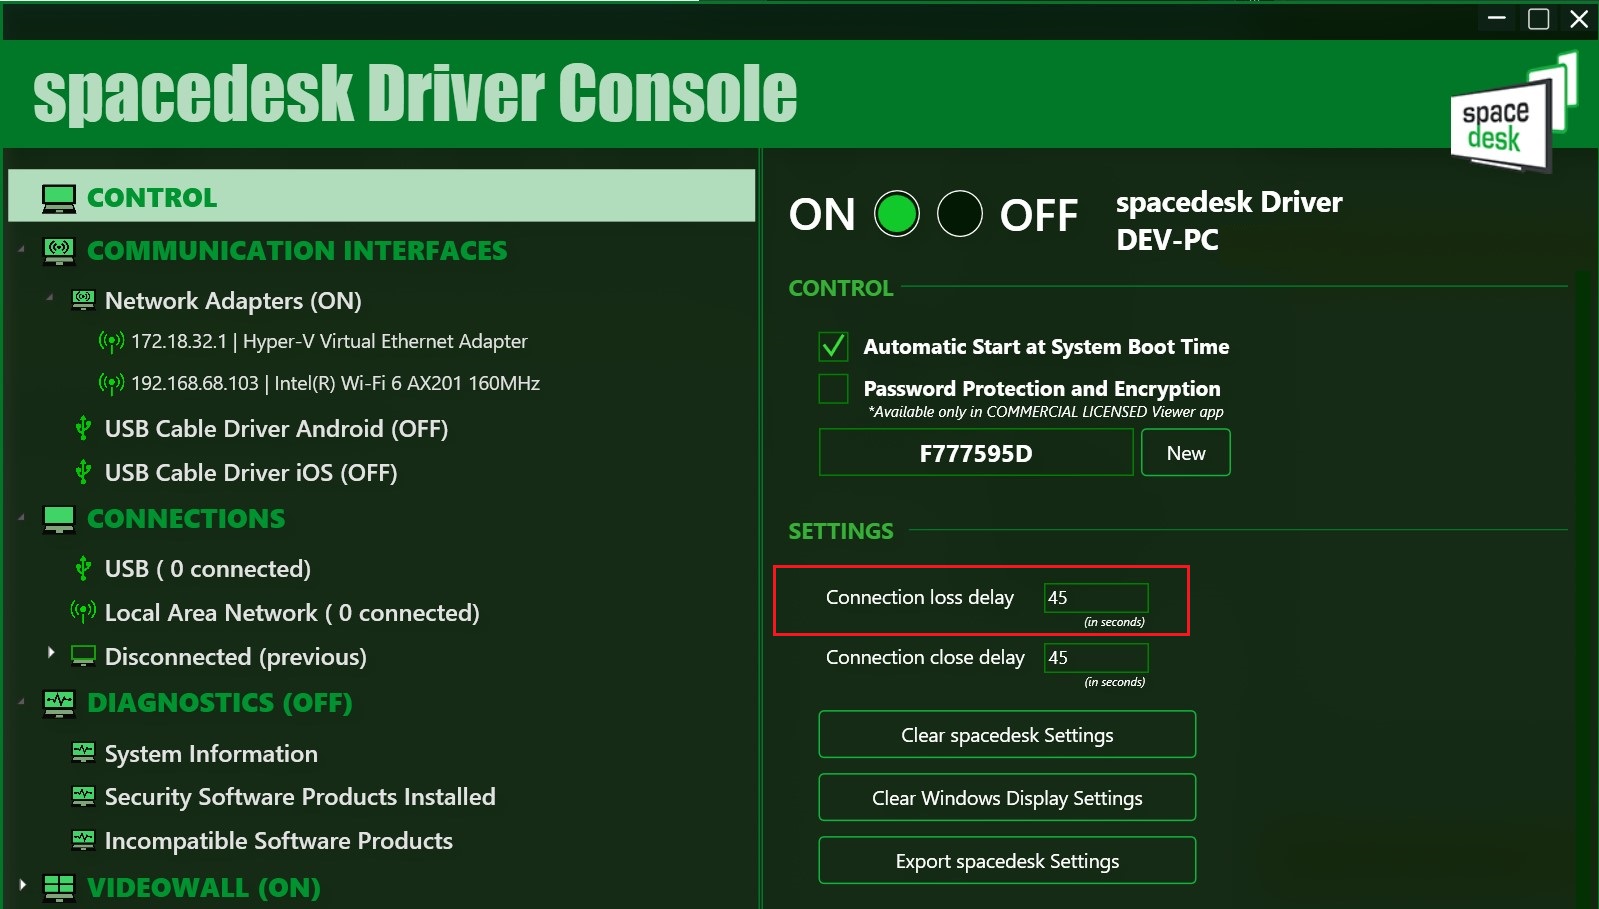Viewport: 1599px width, 909px height.
Task: Edit the Connection loss delay field
Action: click(x=1096, y=598)
